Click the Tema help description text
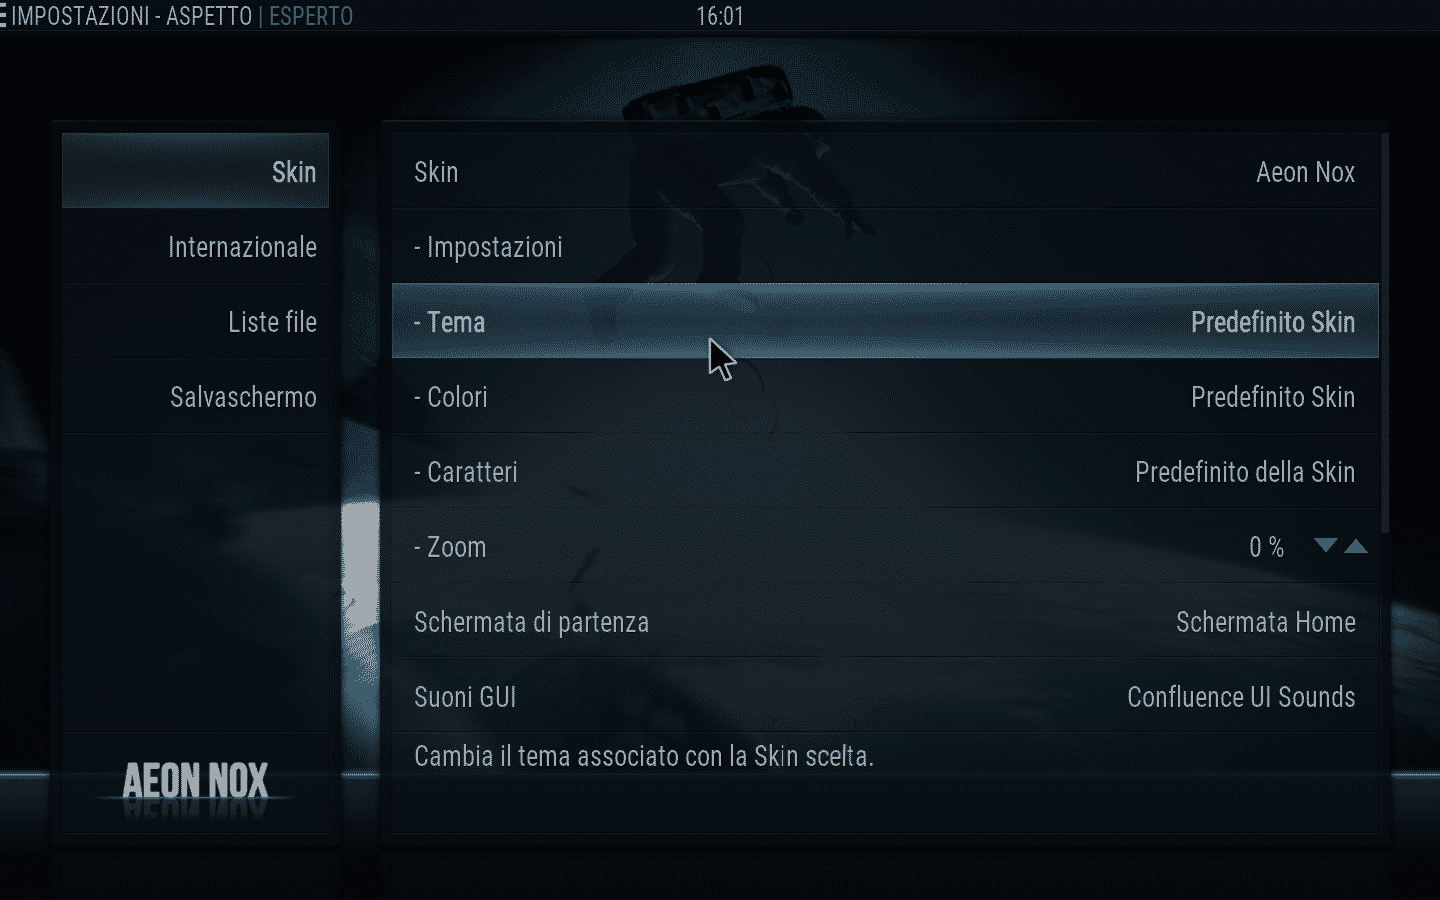The height and width of the screenshot is (900, 1440). point(644,756)
